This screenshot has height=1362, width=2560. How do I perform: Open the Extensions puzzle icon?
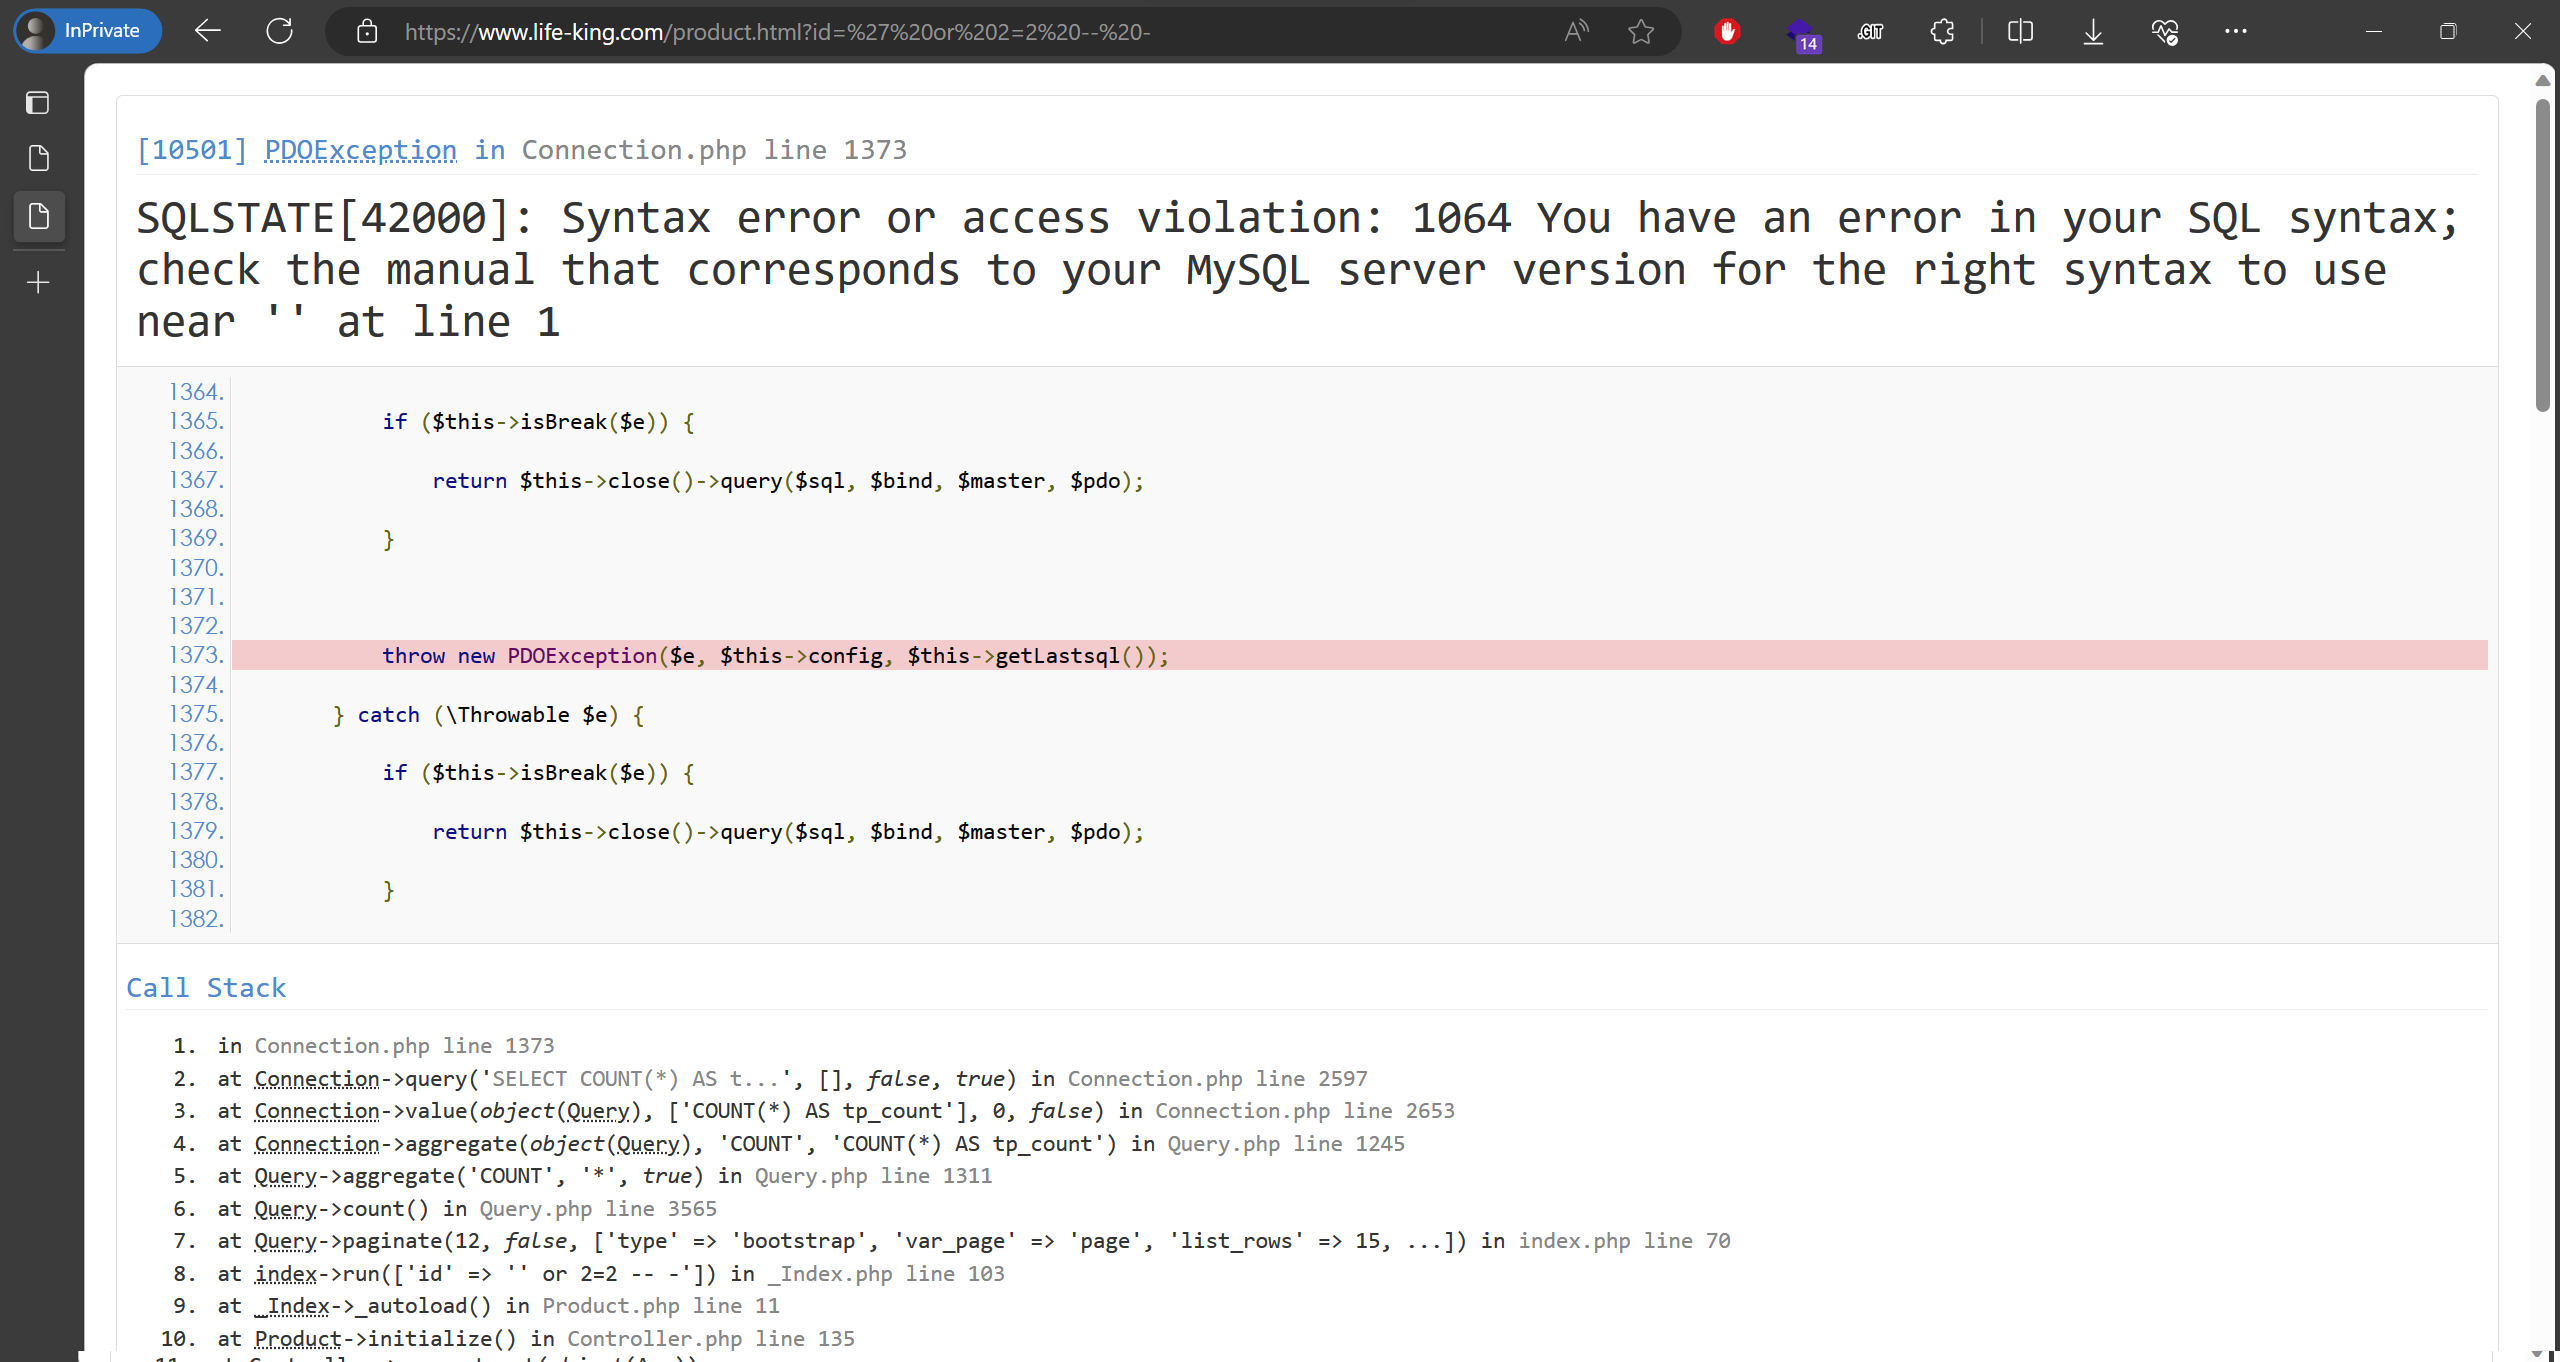pyautogui.click(x=1942, y=32)
